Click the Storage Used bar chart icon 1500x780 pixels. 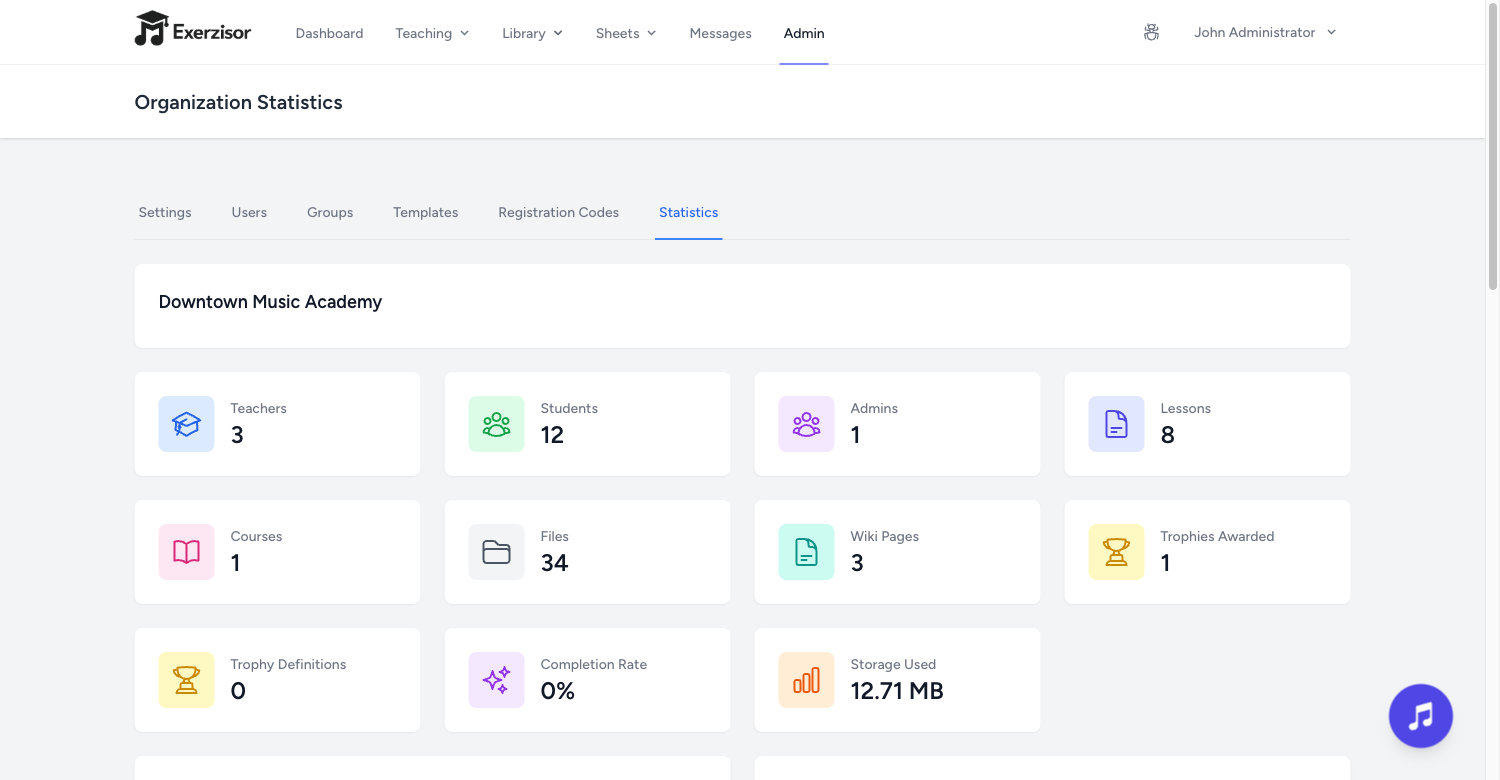point(806,680)
